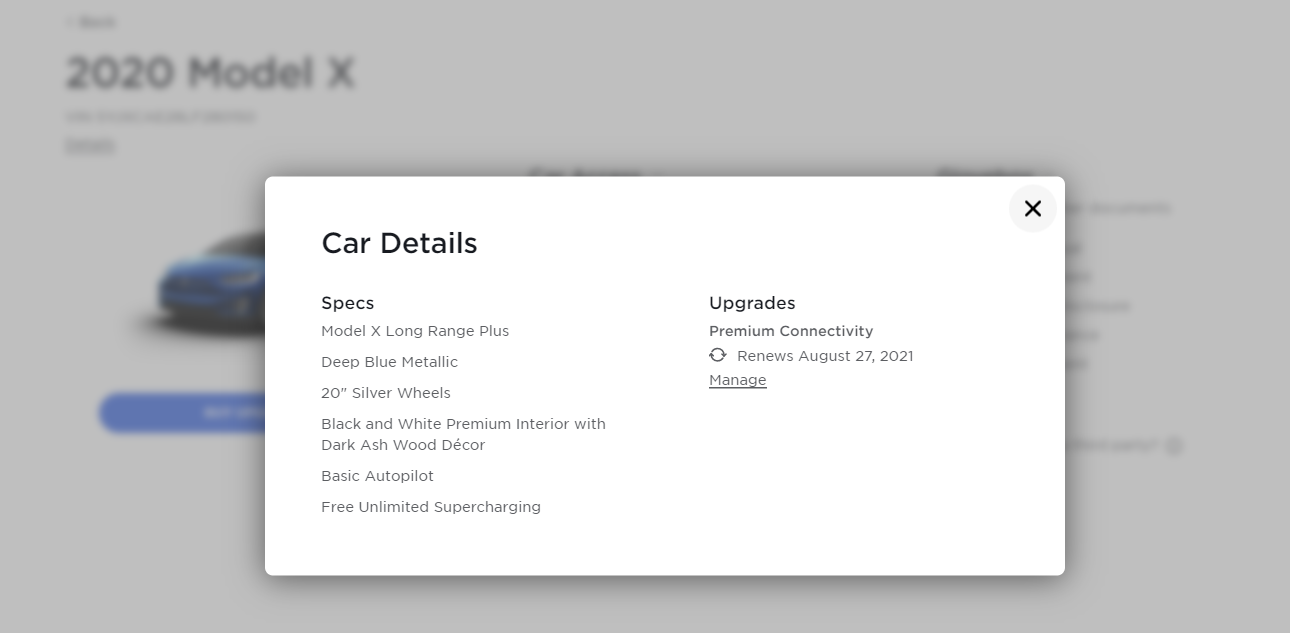The width and height of the screenshot is (1290, 633).
Task: Close the Car Details dialog
Action: [x=1032, y=208]
